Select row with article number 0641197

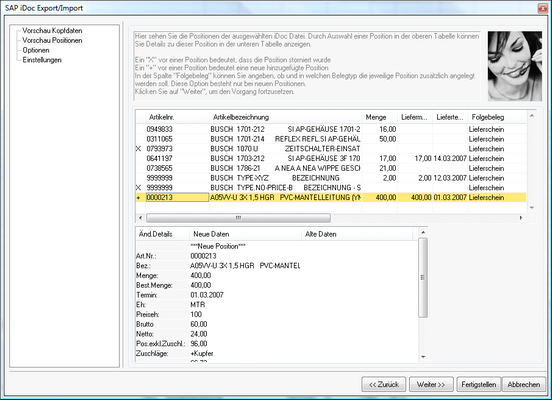pos(331,158)
